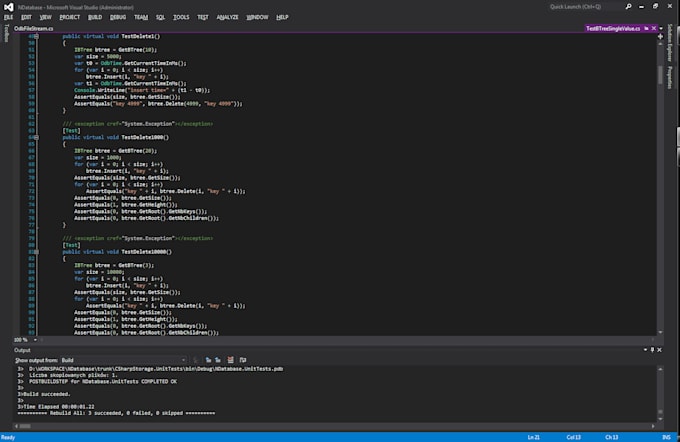Open the SQL menu
680x442 pixels.
(x=160, y=17)
